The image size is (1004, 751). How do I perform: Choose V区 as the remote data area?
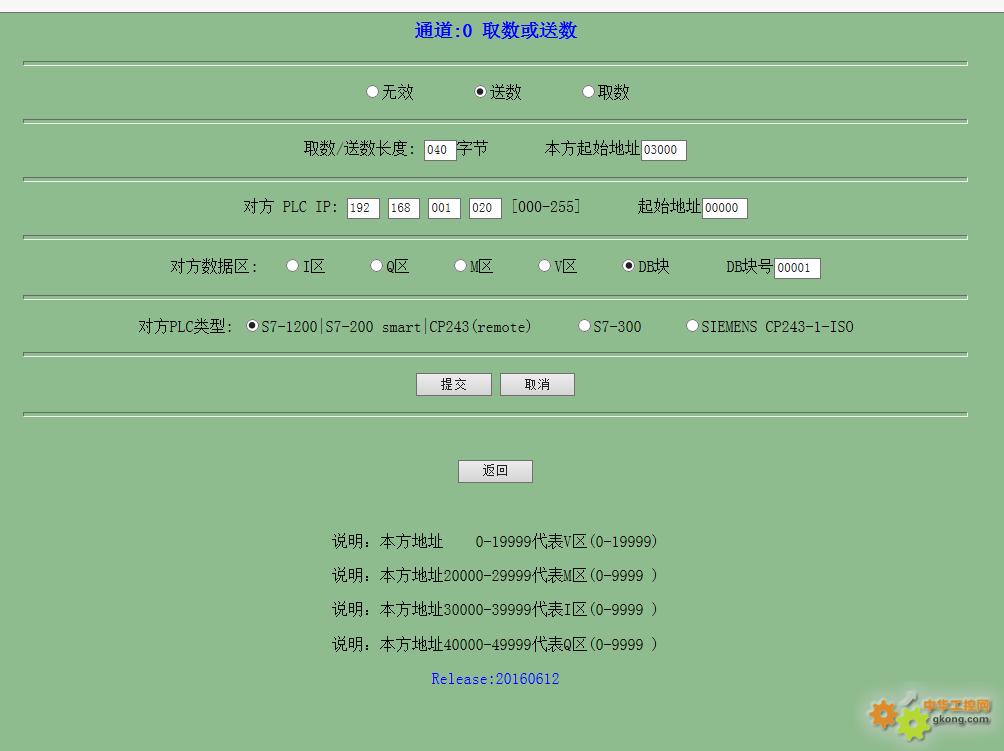[544, 266]
